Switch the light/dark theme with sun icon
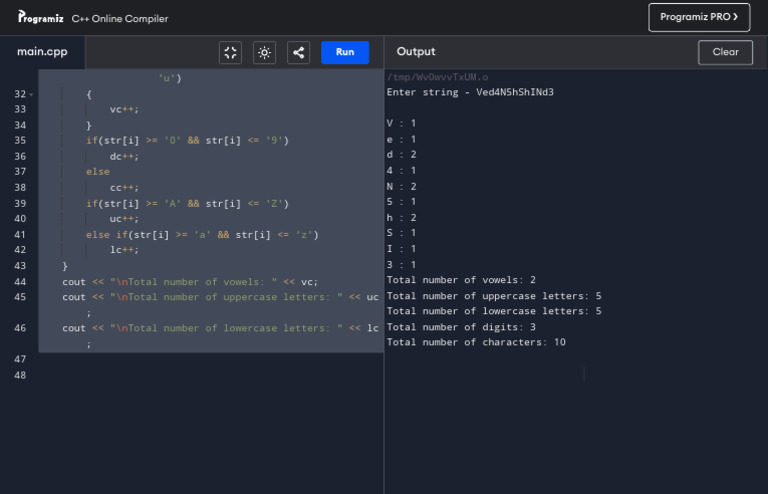 (x=265, y=53)
